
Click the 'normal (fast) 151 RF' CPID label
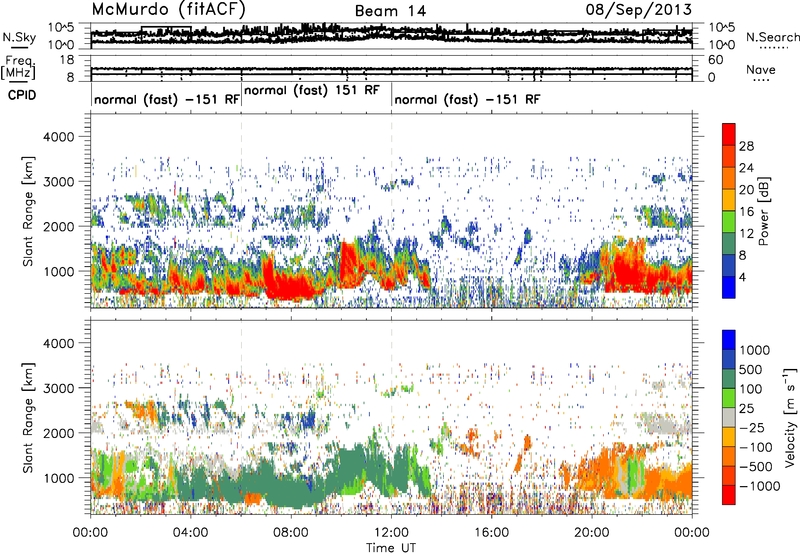[312, 91]
